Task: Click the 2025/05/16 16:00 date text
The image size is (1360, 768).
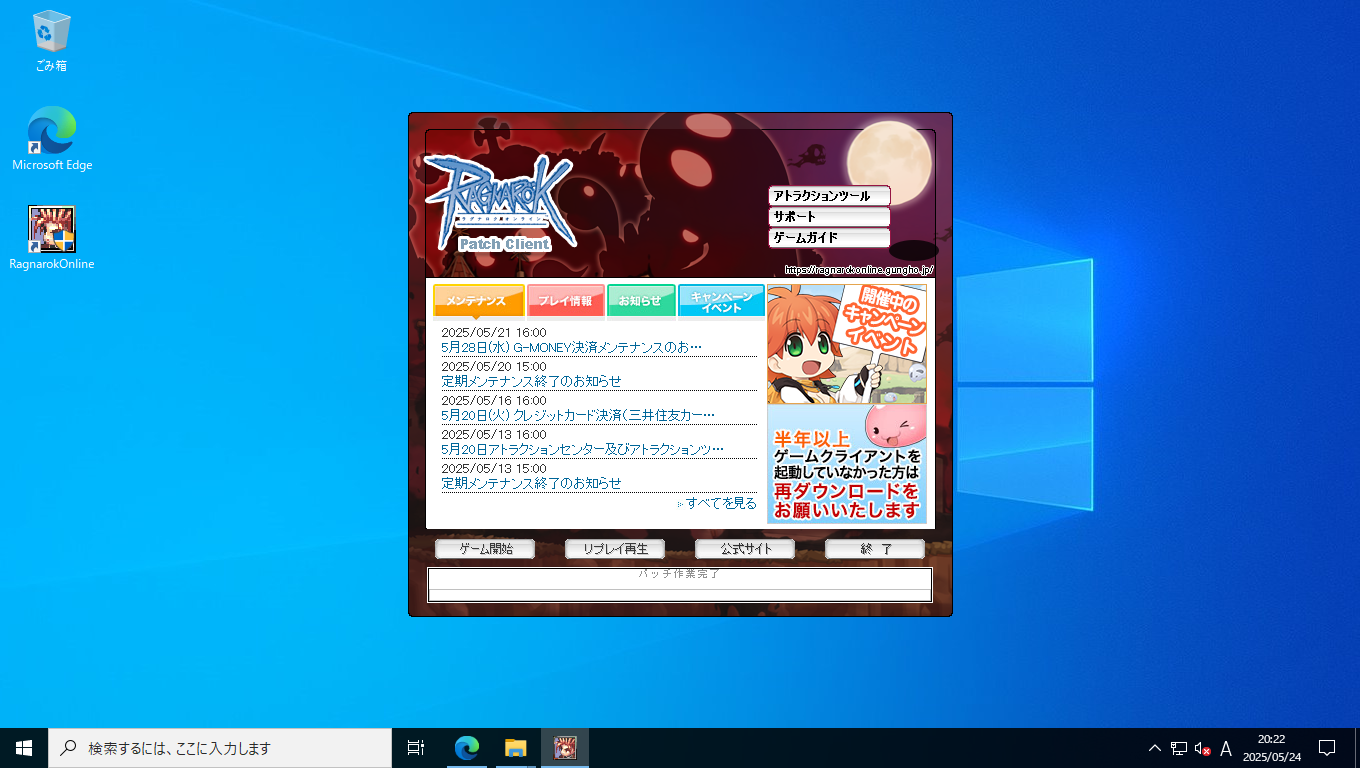Action: click(x=494, y=400)
